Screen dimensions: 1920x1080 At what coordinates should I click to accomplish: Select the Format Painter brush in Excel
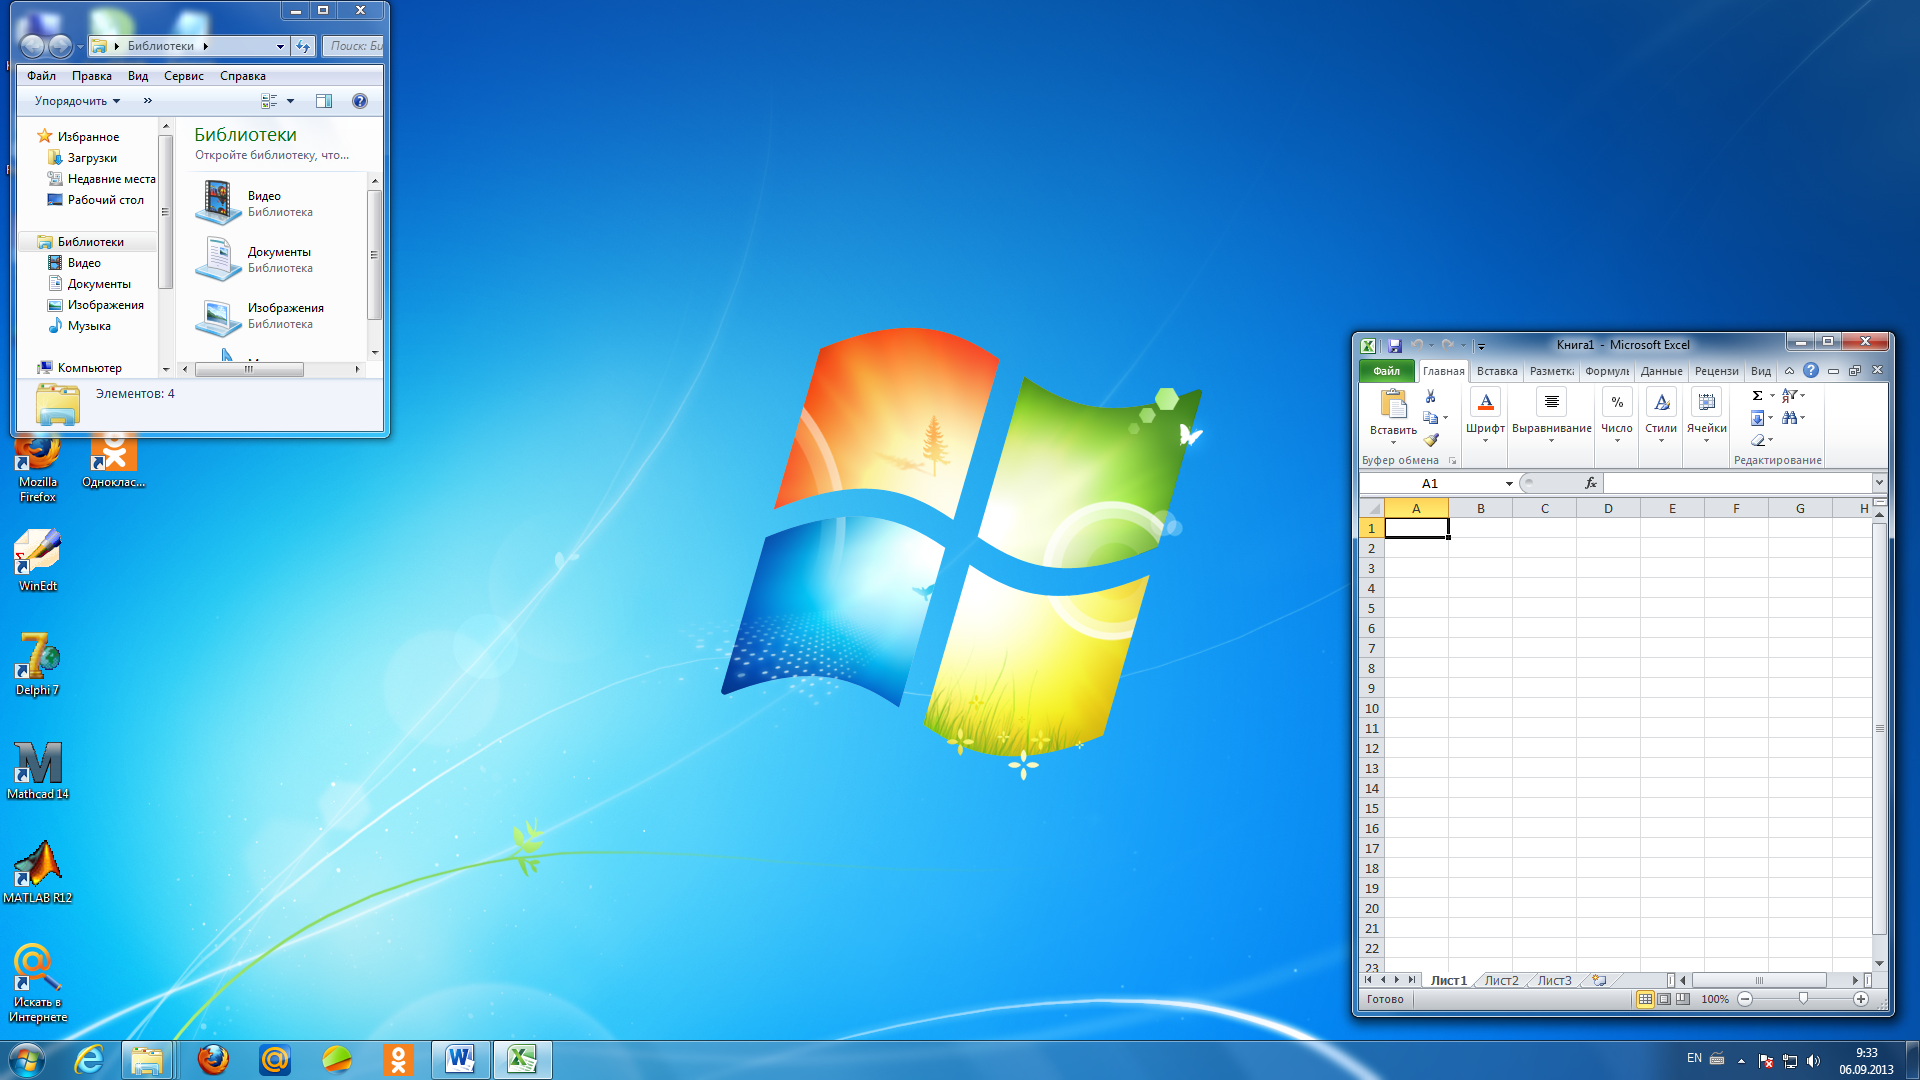pos(1431,440)
